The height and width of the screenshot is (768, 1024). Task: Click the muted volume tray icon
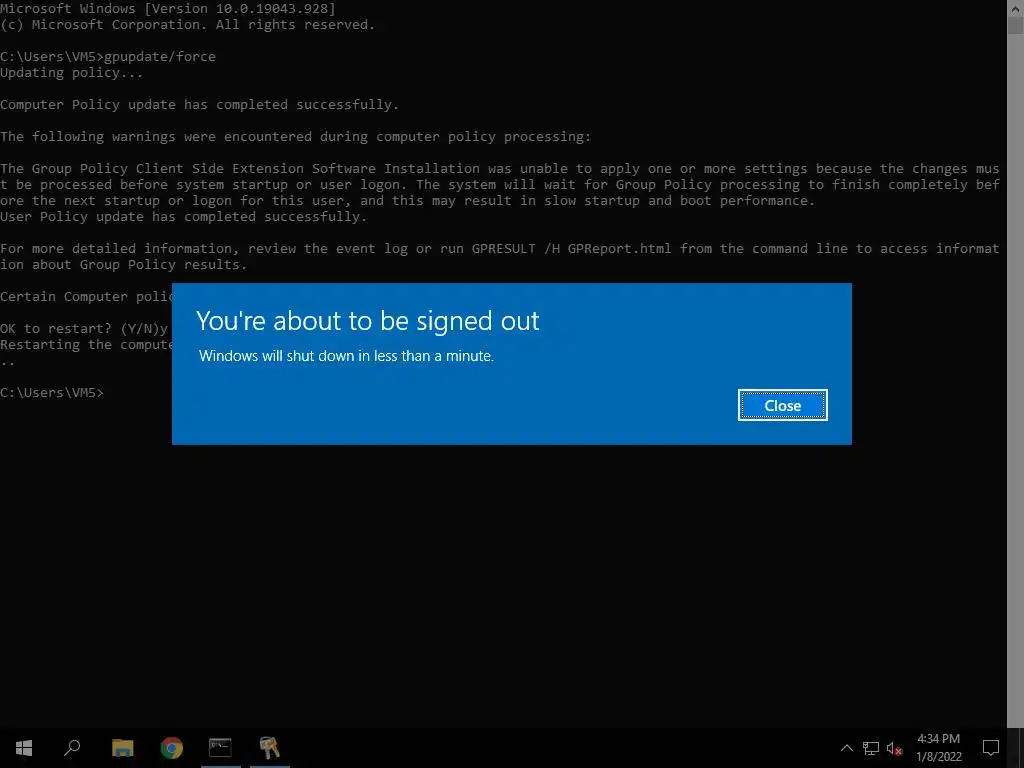click(895, 748)
